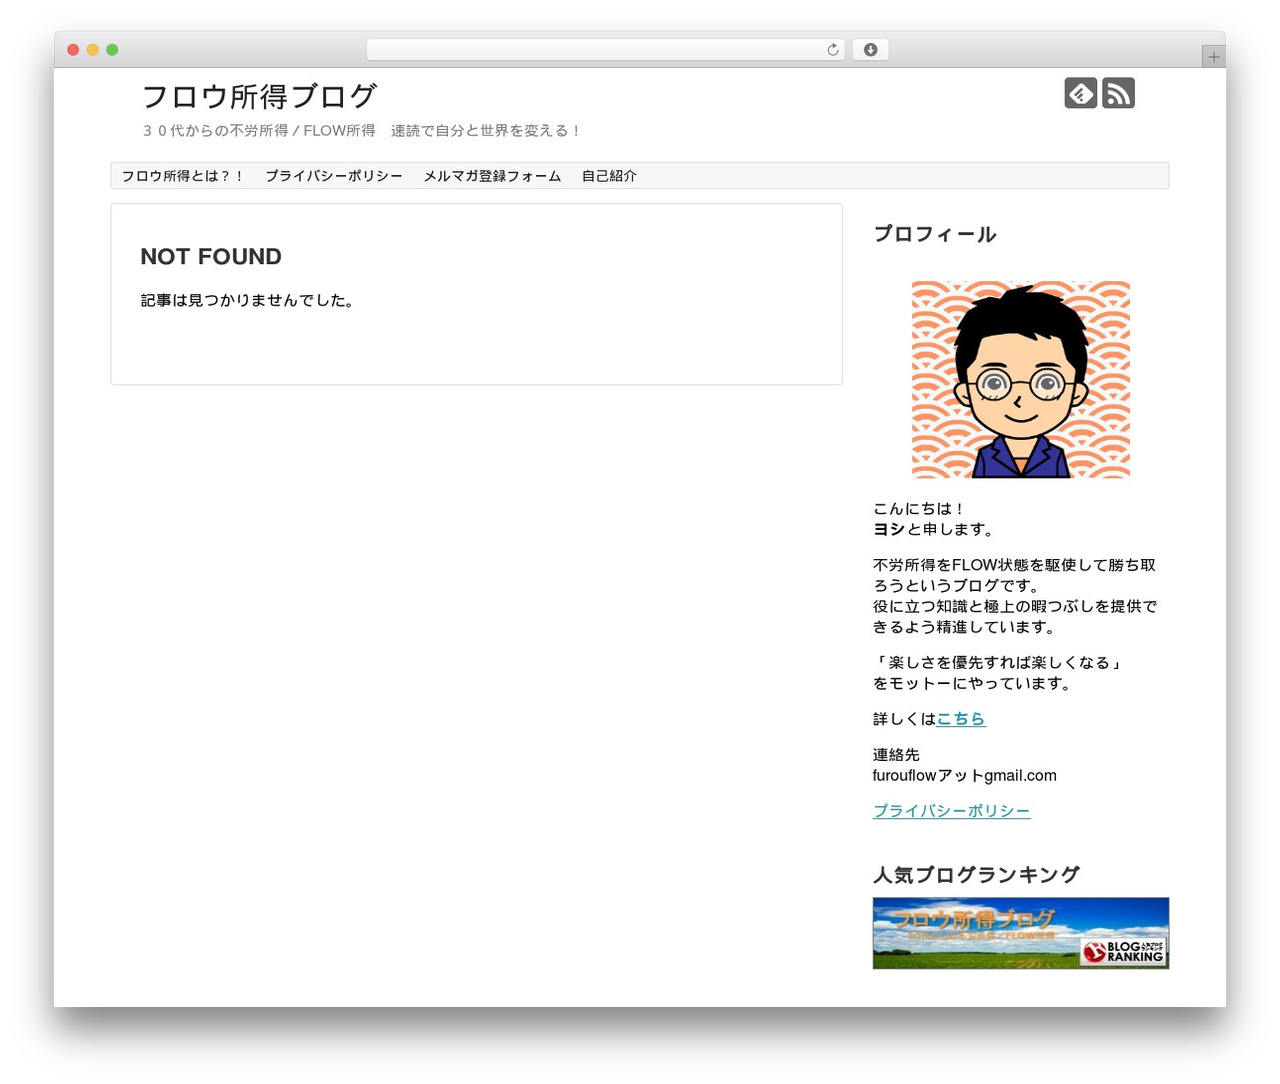Click the furouflowアットgmail.com contact text
Image resolution: width=1280 pixels, height=1084 pixels.
coord(964,776)
